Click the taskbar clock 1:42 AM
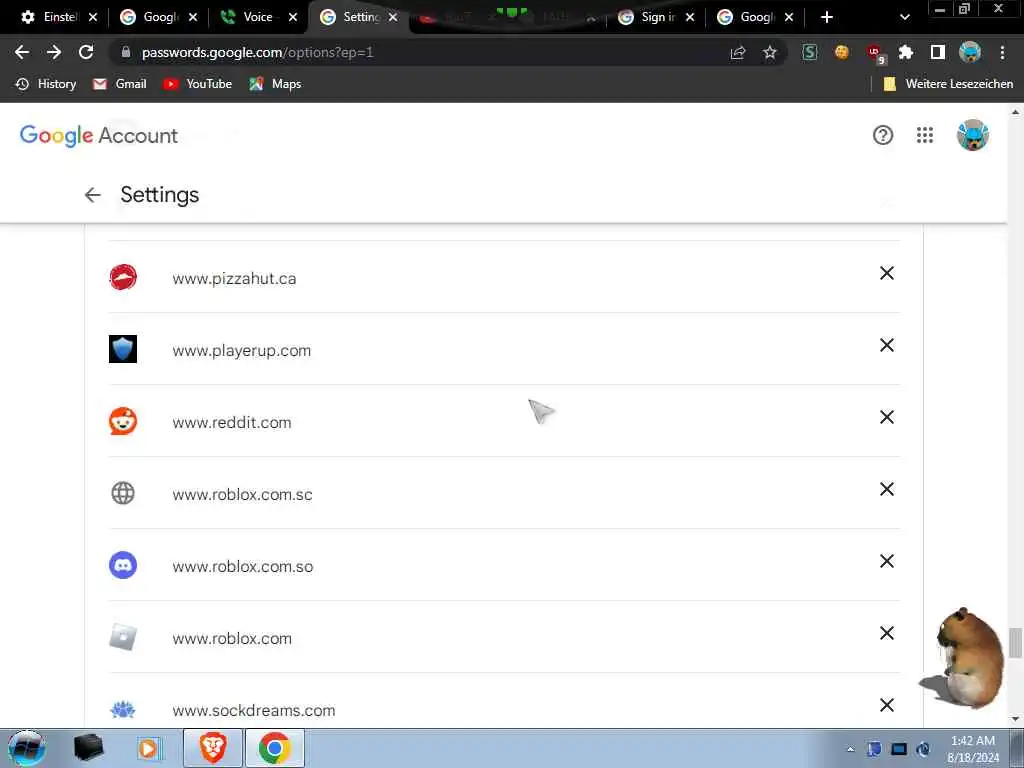1024x768 pixels. pos(973,748)
